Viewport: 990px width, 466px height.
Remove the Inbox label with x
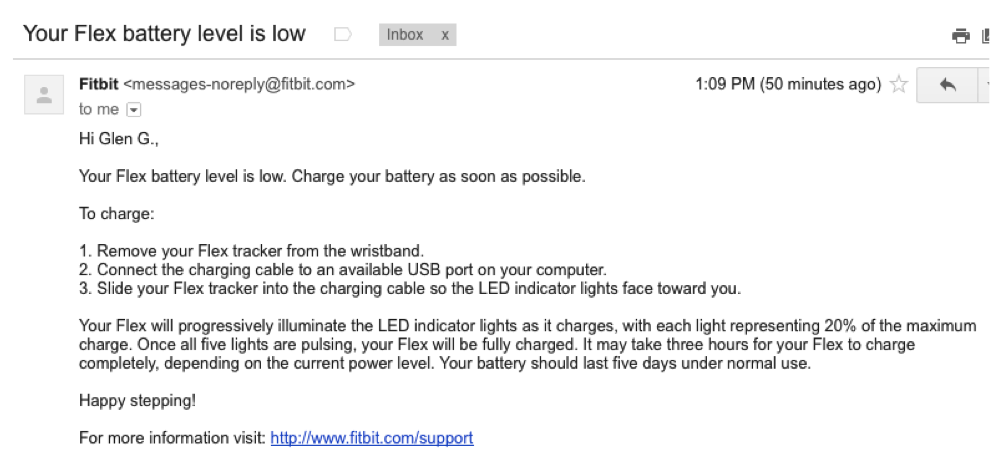[444, 35]
